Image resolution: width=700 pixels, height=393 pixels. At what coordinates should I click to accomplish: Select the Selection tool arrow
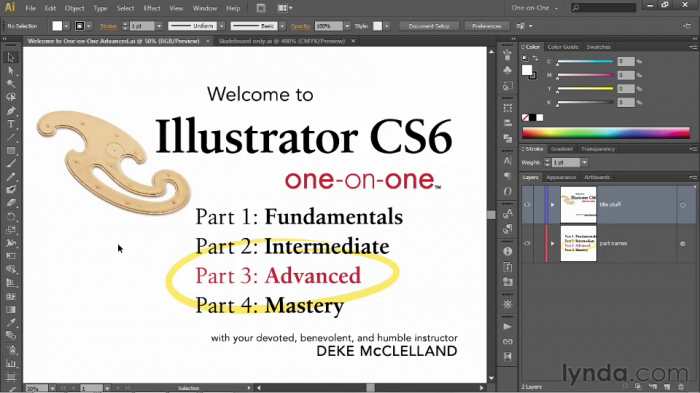11,57
